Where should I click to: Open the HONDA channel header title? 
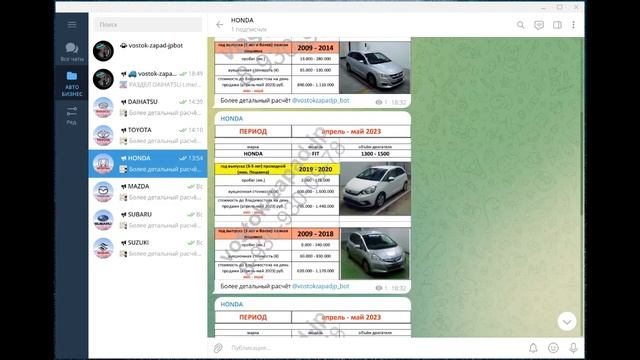pos(242,20)
